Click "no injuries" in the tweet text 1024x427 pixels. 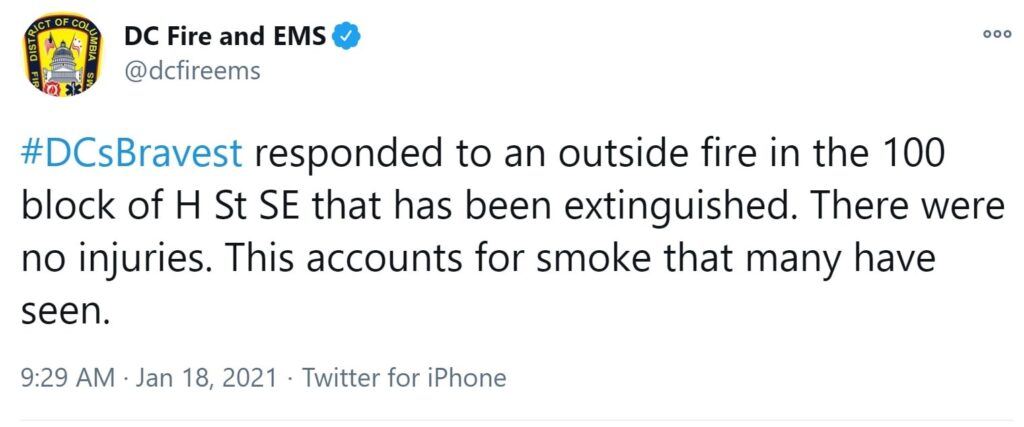[x=111, y=262]
